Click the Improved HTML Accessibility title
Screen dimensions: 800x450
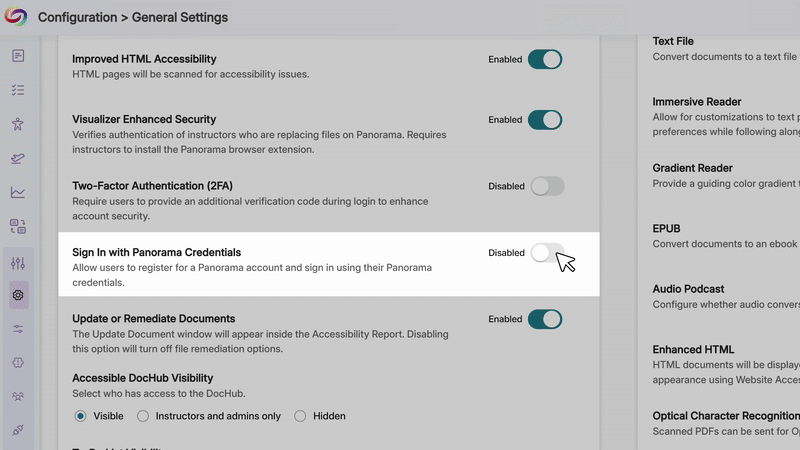[x=144, y=59]
